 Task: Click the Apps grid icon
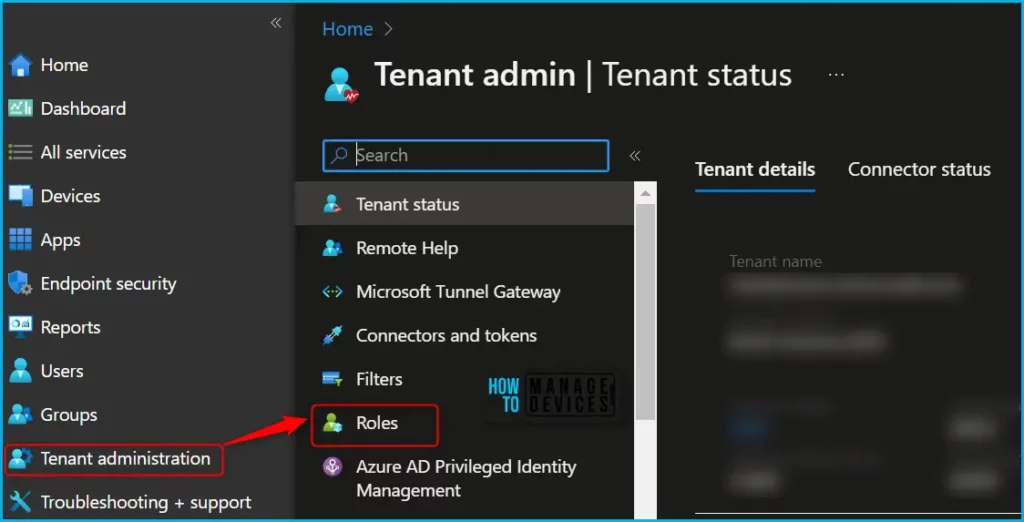click(x=20, y=240)
